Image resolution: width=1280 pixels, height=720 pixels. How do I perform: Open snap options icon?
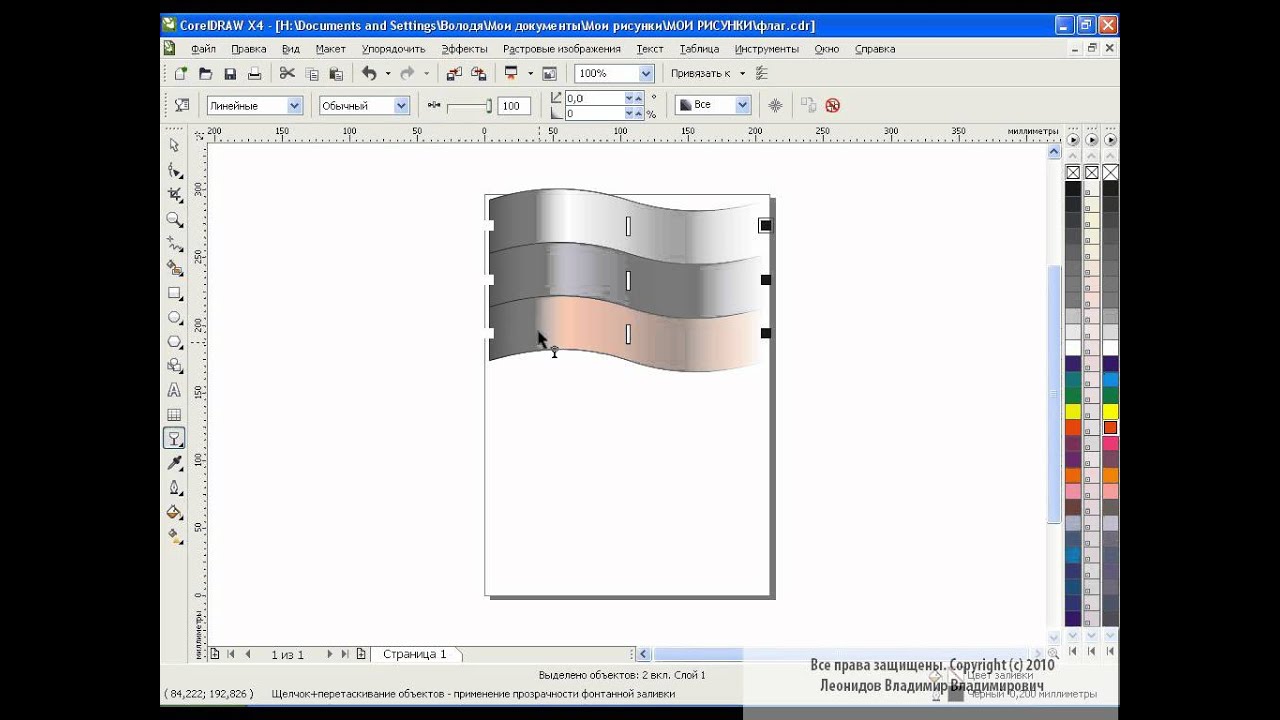tap(761, 74)
